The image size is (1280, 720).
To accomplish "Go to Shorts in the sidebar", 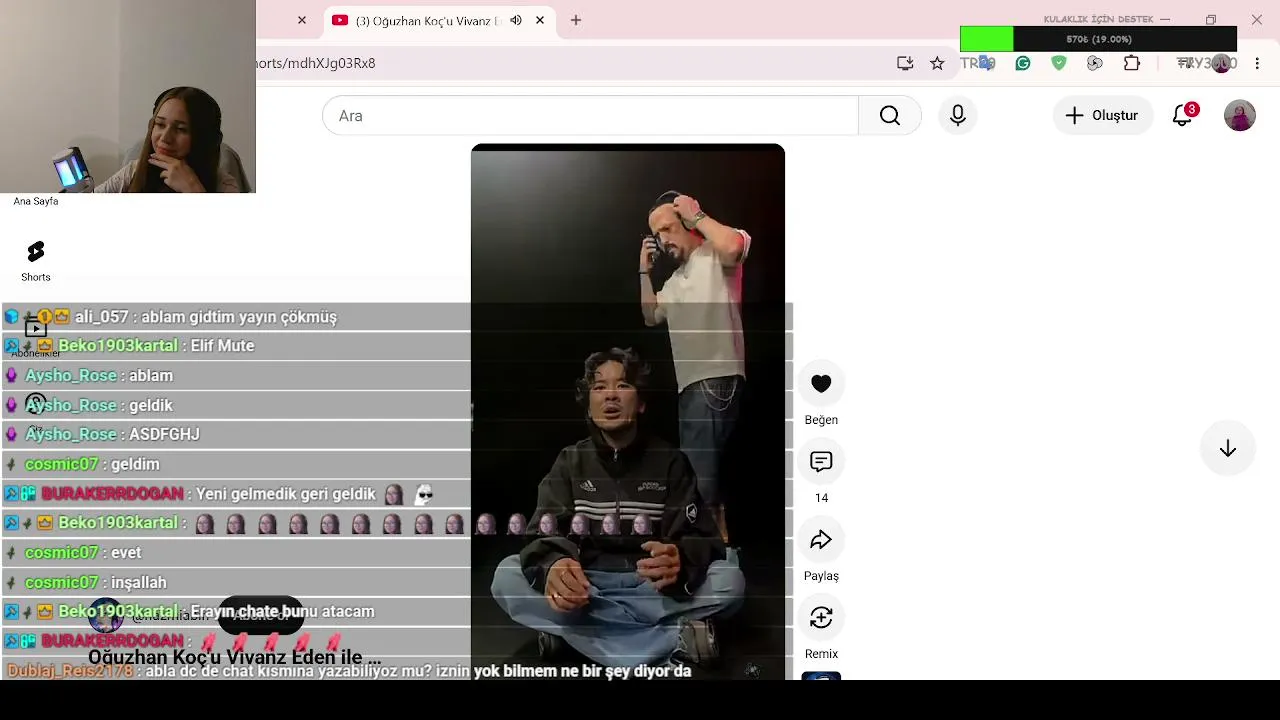I will tap(36, 261).
